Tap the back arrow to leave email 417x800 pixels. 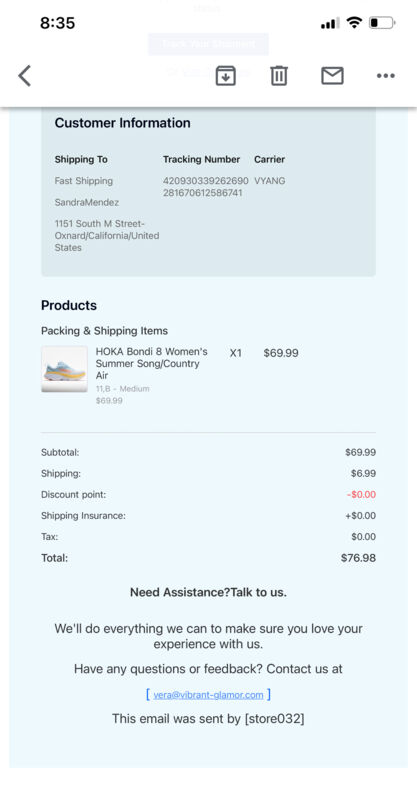pos(24,76)
